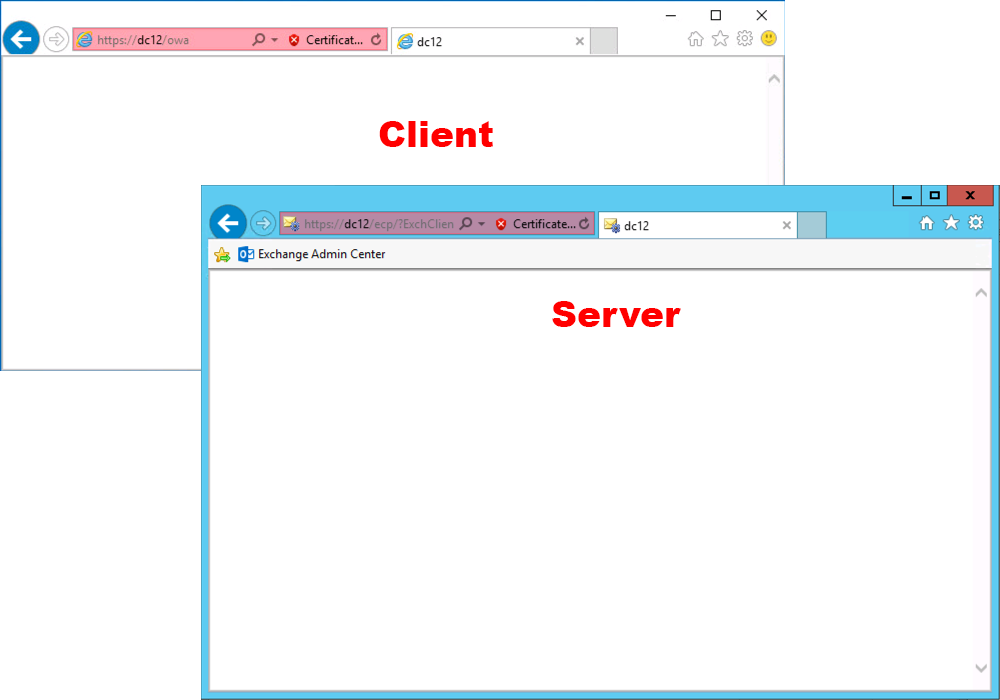Image resolution: width=1000 pixels, height=700 pixels.
Task: Open Tools gear in Server window
Action: (x=976, y=222)
